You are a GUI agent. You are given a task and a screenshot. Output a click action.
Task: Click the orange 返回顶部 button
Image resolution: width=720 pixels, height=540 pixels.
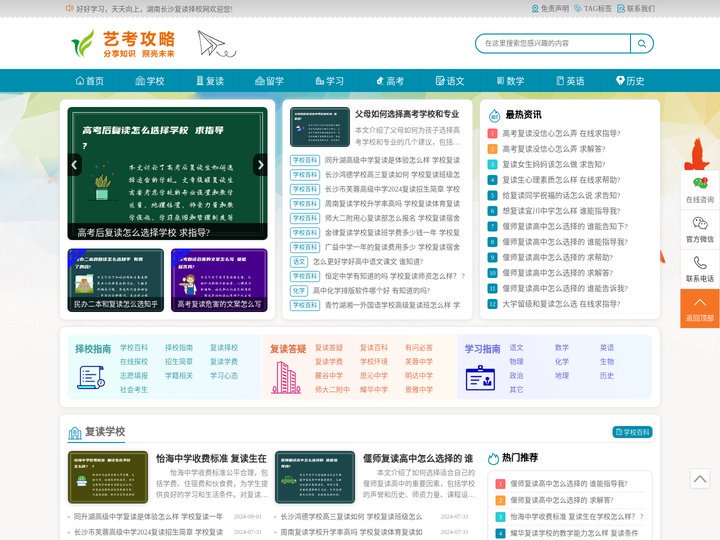tap(700, 309)
